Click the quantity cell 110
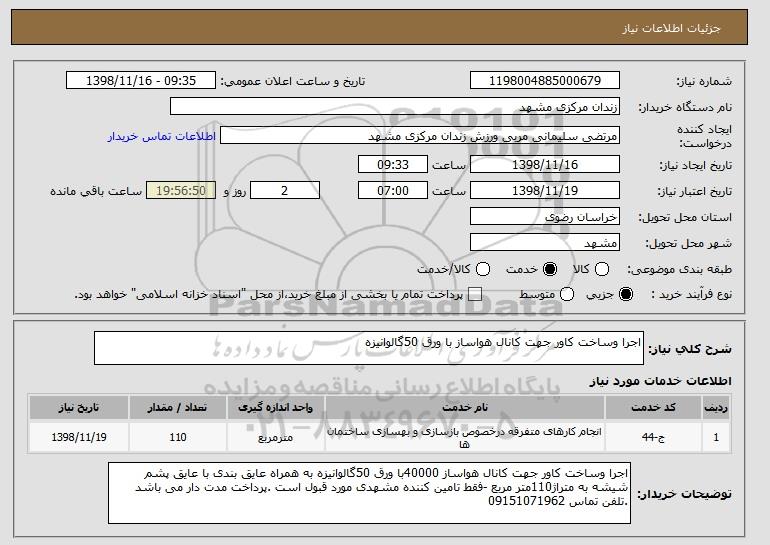 [178, 437]
